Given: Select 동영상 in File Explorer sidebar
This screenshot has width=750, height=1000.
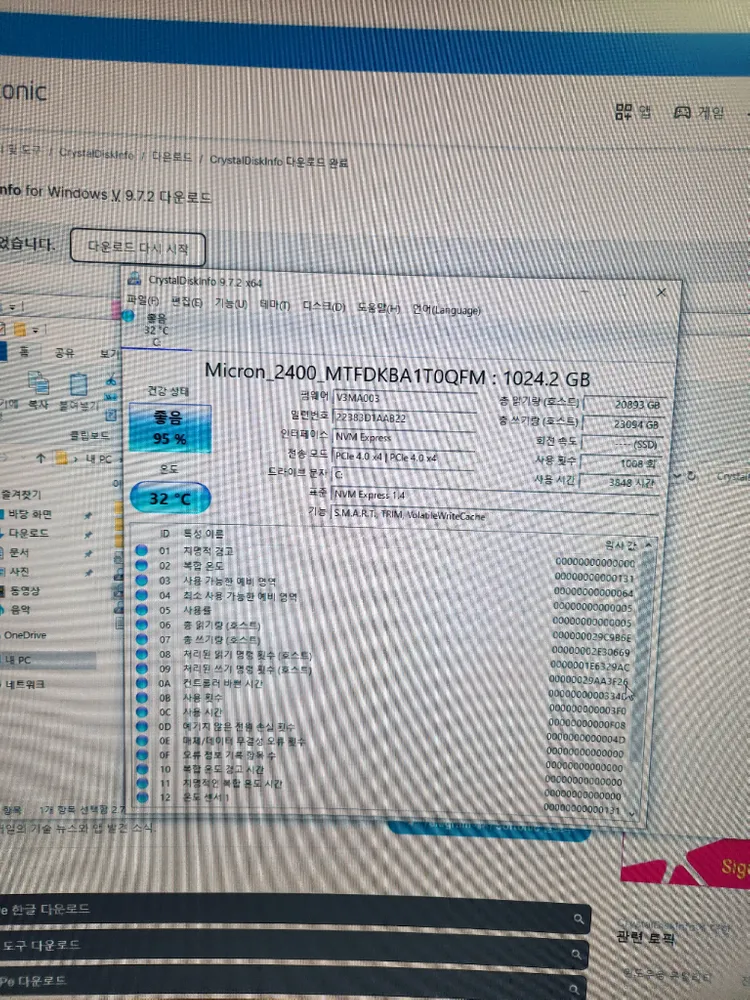Looking at the screenshot, I should tap(24, 591).
